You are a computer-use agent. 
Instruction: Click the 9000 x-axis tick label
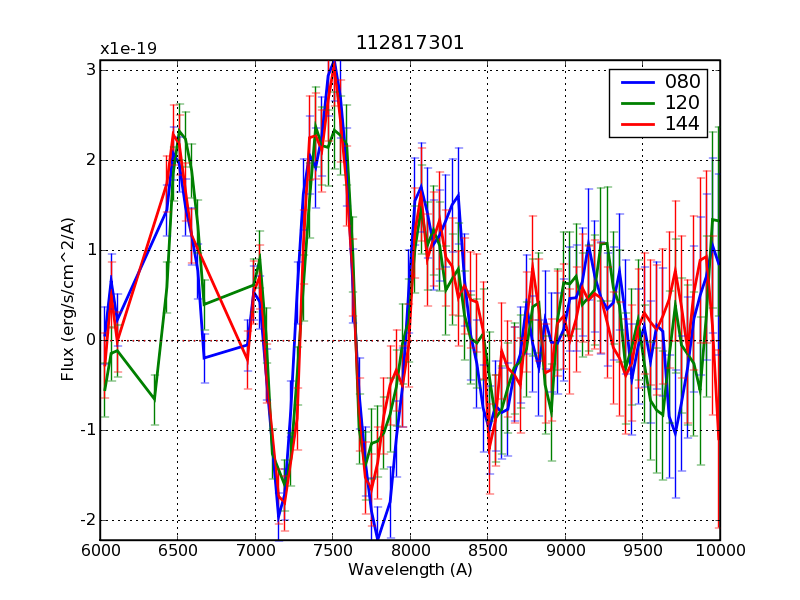pyautogui.click(x=565, y=550)
